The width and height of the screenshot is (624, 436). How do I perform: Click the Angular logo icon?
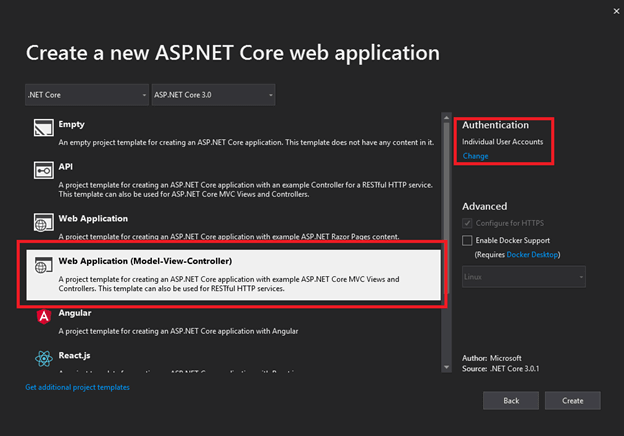tap(43, 316)
